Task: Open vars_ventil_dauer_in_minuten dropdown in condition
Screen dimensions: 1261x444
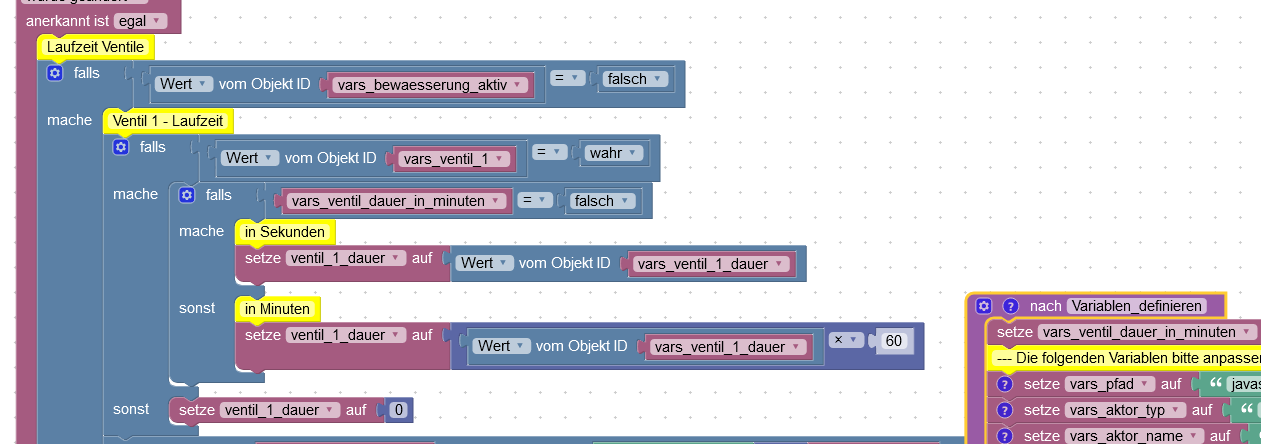Action: 396,201
